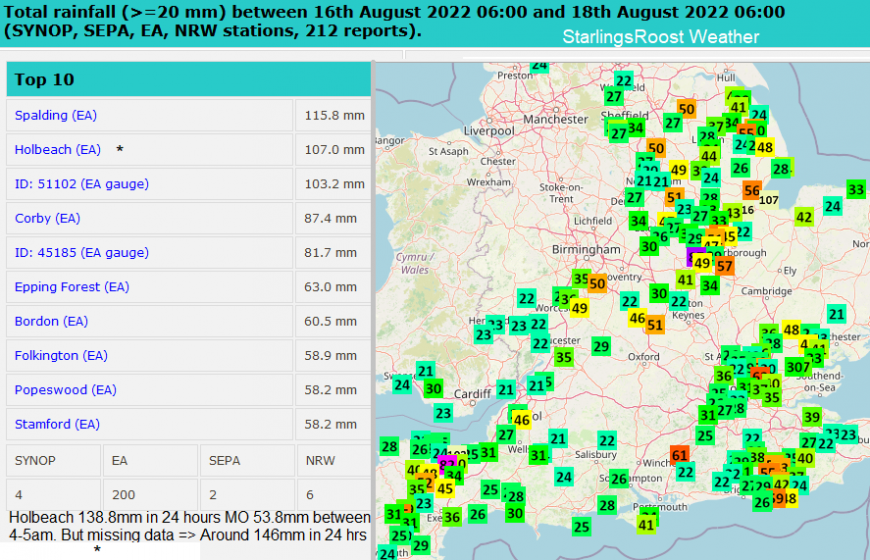Open the Corby (EA) station link
The image size is (870, 560).
point(47,219)
